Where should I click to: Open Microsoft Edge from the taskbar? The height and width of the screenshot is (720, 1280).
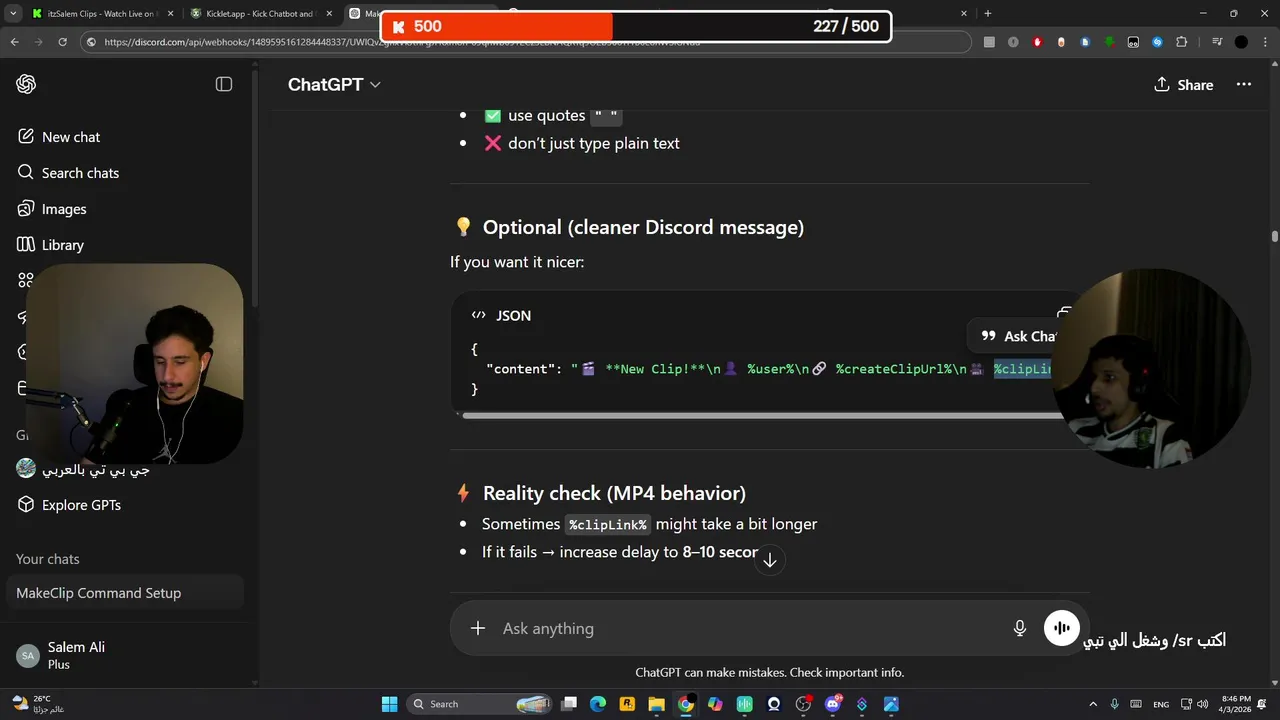(598, 704)
